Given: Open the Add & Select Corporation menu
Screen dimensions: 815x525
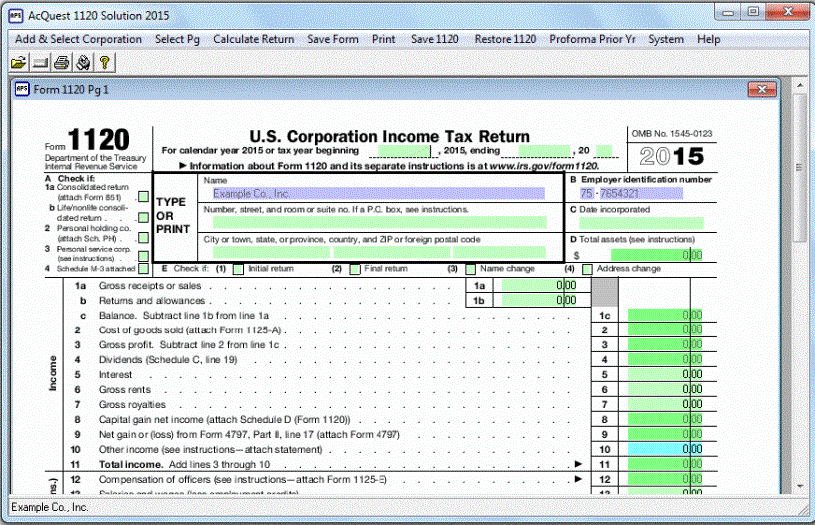Looking at the screenshot, I should click(78, 40).
